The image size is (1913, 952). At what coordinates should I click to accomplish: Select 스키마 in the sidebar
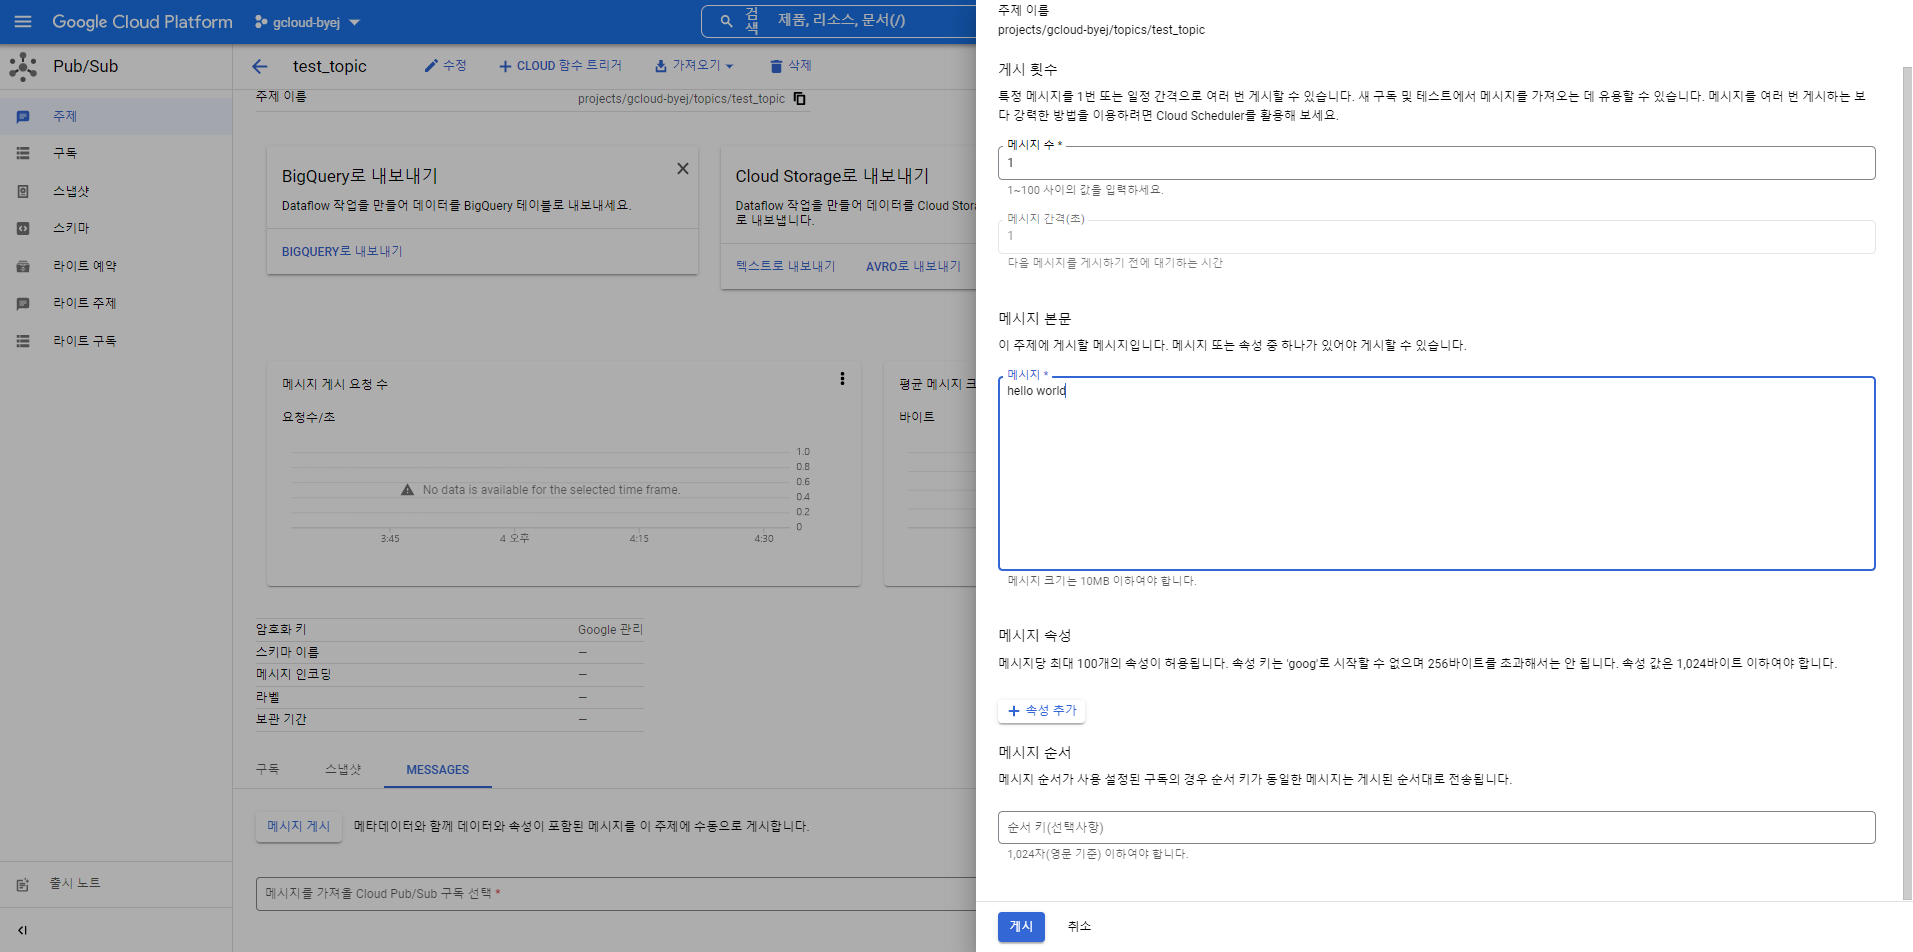pos(116,228)
